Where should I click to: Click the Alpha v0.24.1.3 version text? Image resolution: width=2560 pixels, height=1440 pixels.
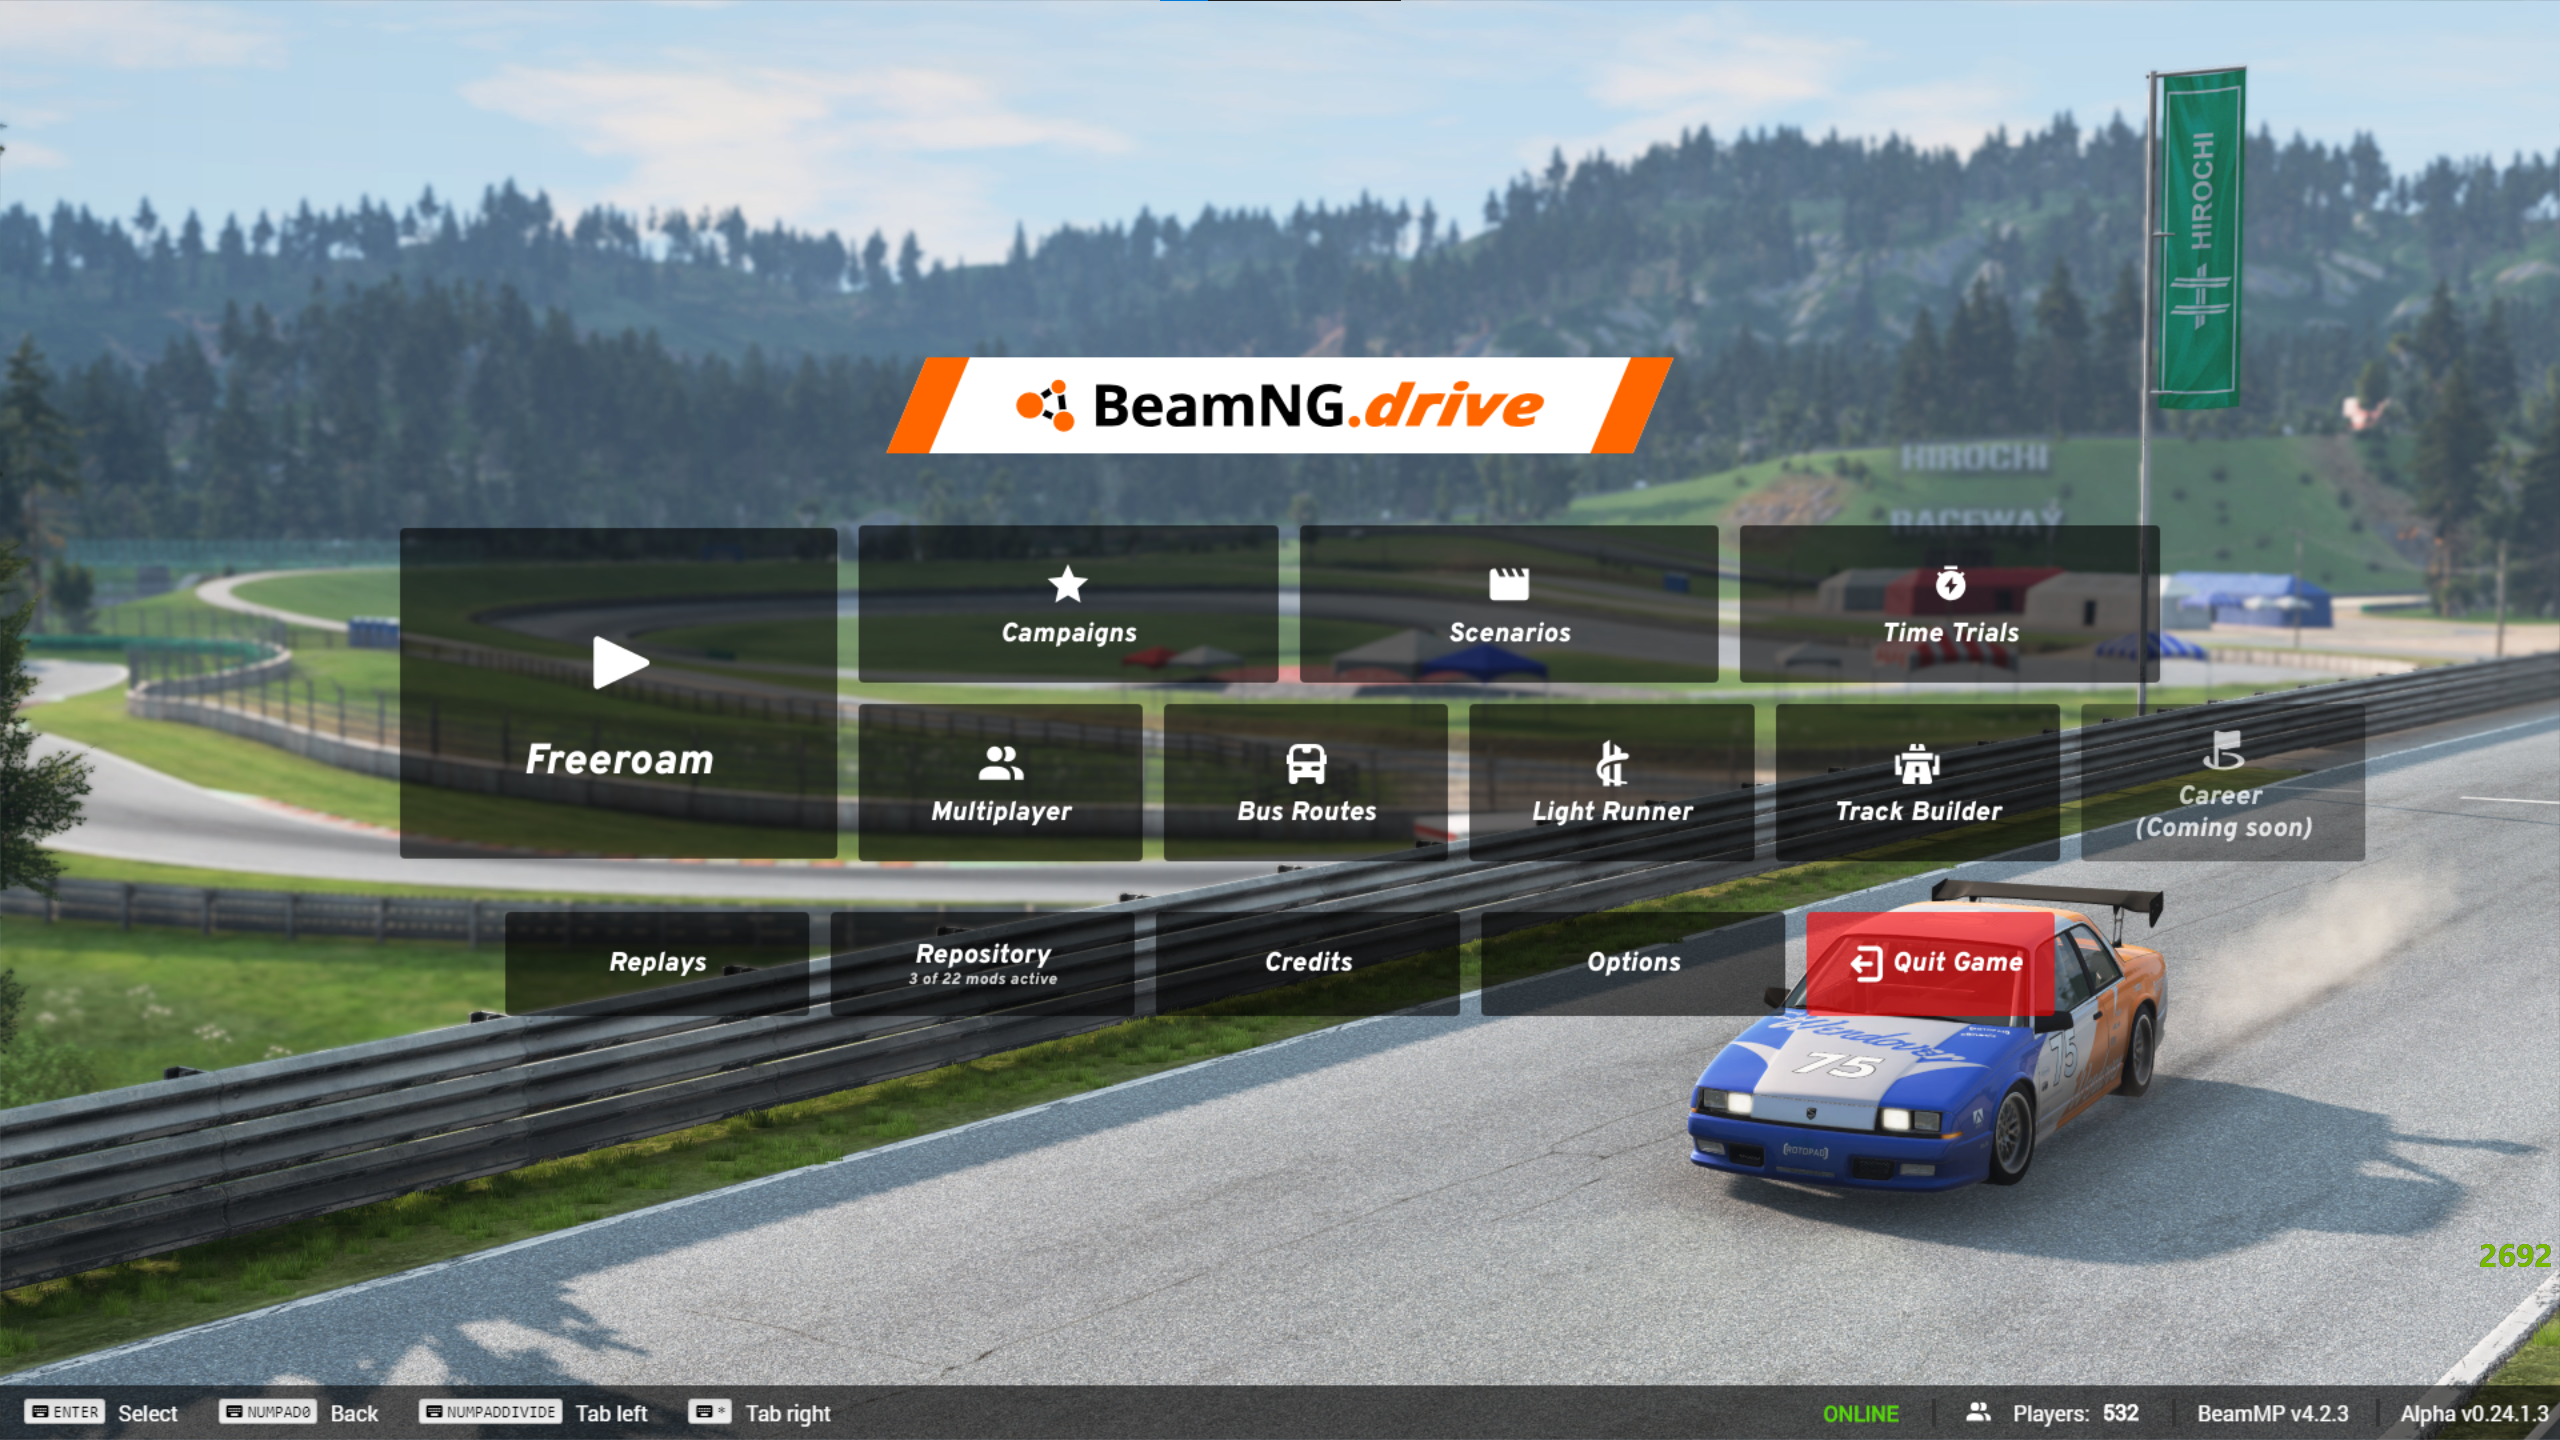pyautogui.click(x=2474, y=1413)
